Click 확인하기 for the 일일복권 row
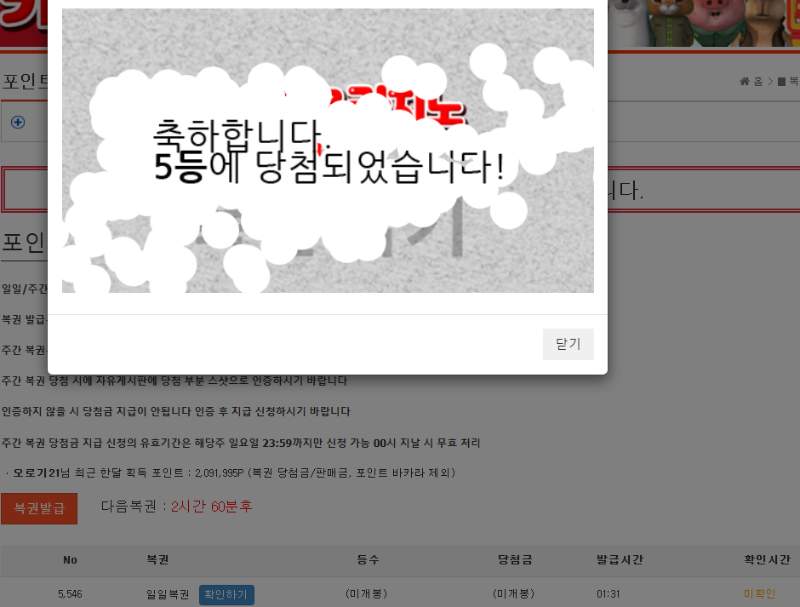This screenshot has width=800, height=607. (226, 594)
